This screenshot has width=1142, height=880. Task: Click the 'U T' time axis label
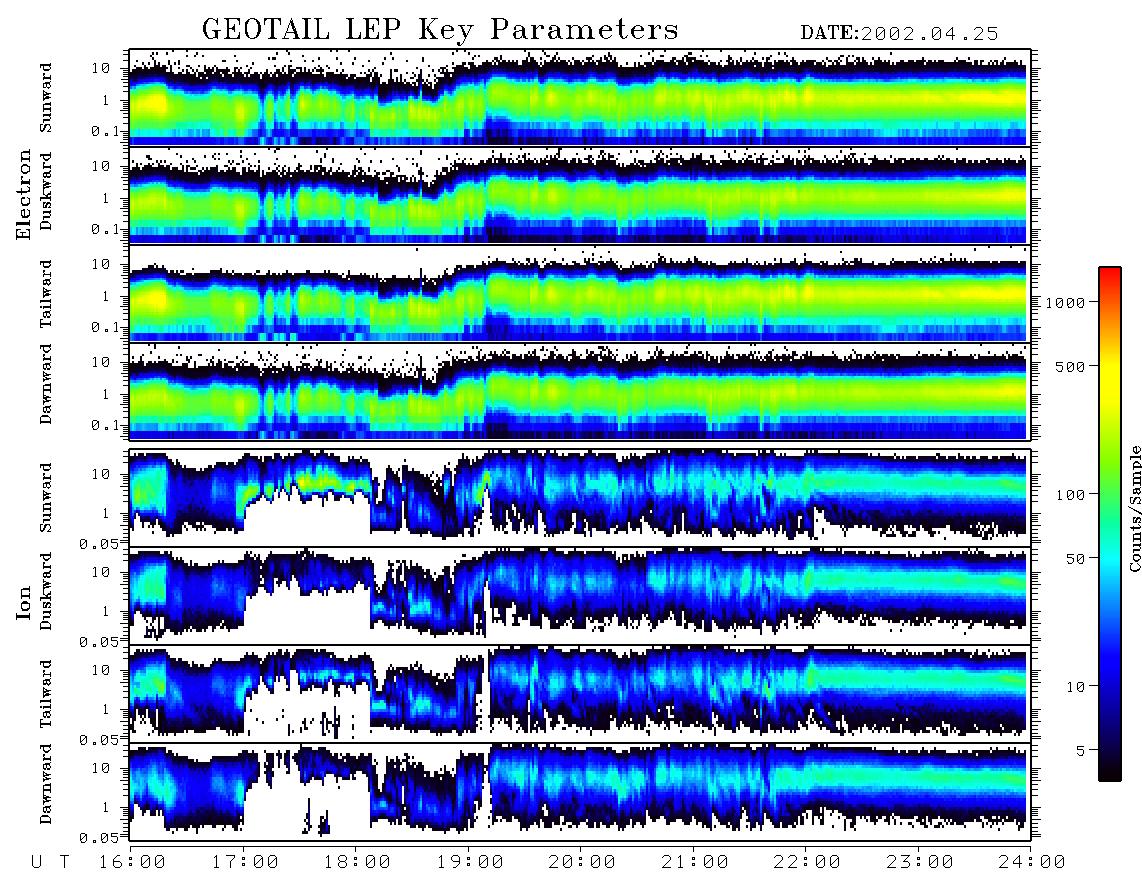51,862
